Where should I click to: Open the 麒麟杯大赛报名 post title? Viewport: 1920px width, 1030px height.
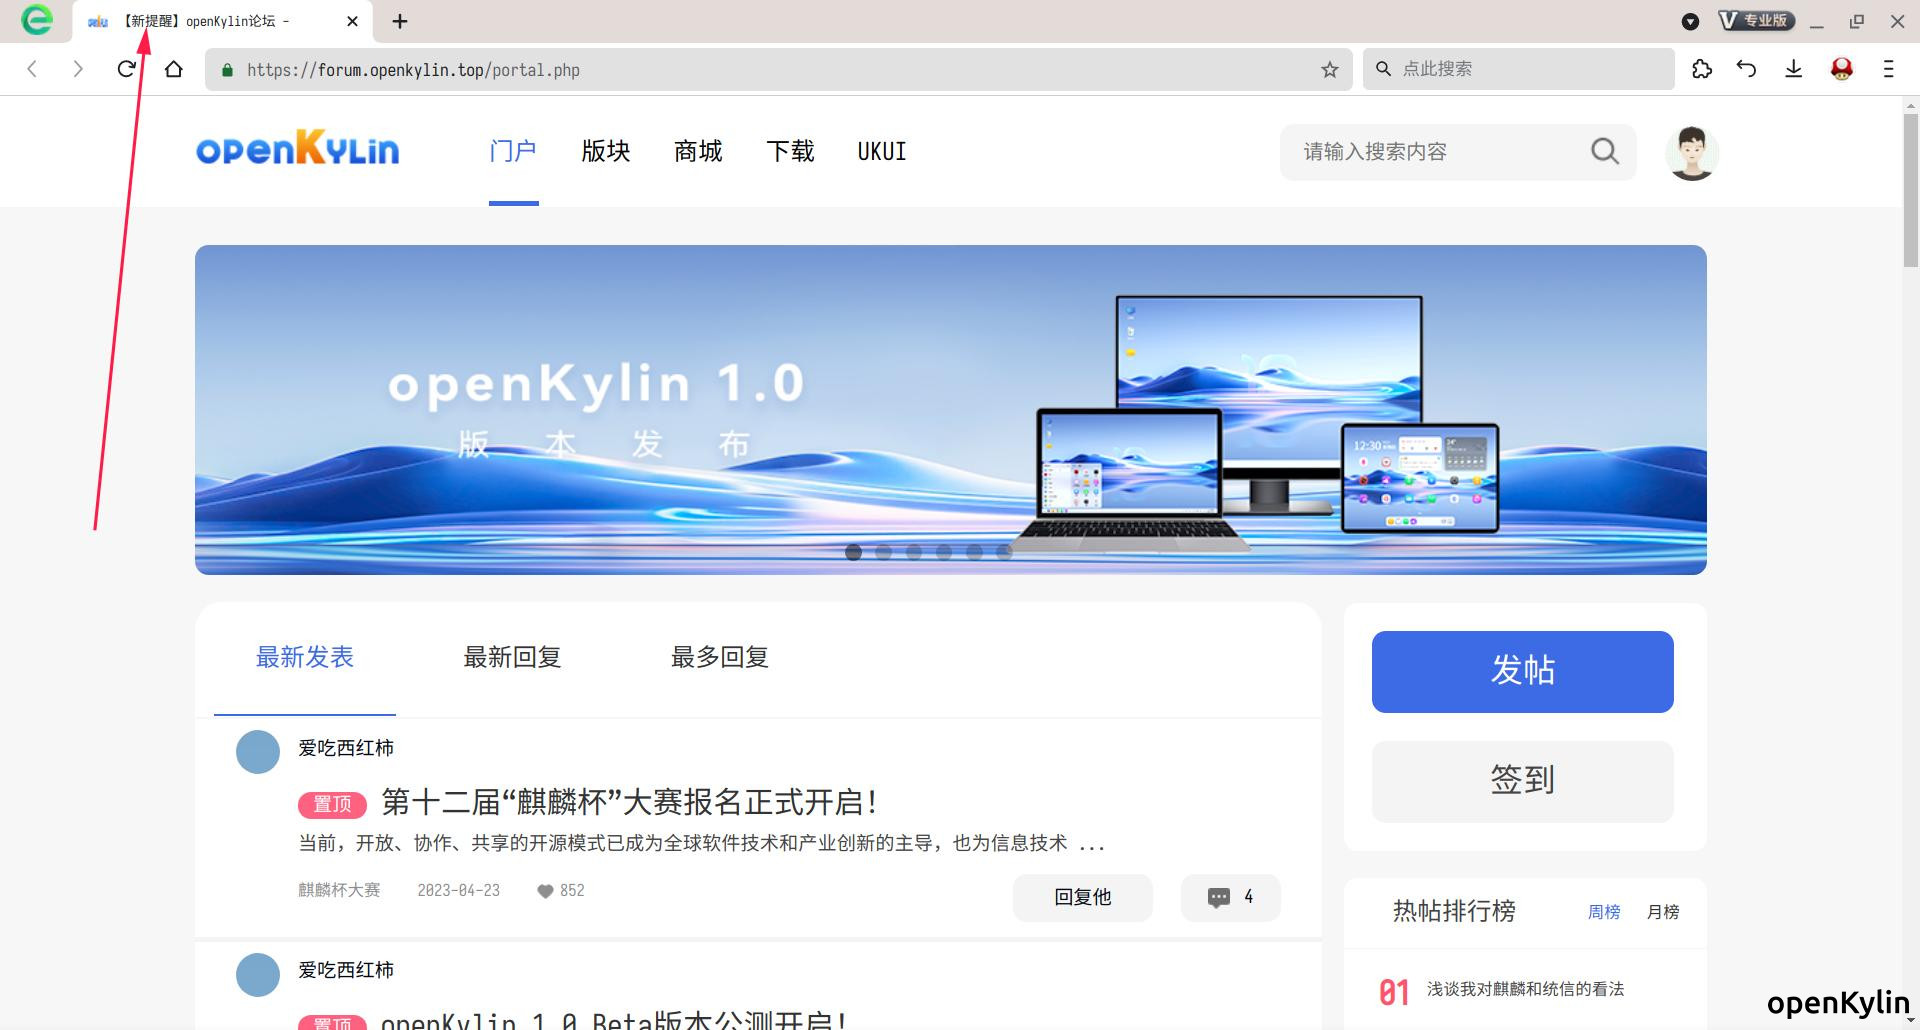[630, 802]
